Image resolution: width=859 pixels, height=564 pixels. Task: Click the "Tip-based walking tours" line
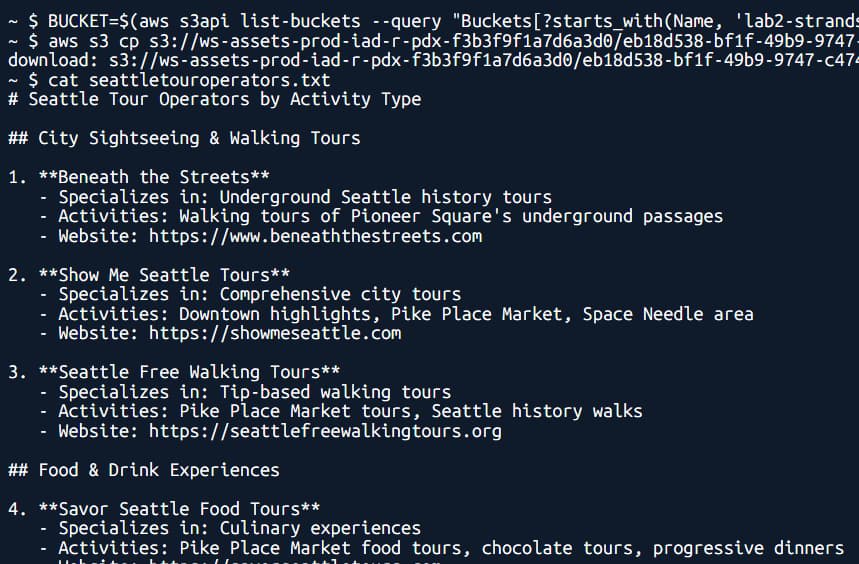point(255,392)
